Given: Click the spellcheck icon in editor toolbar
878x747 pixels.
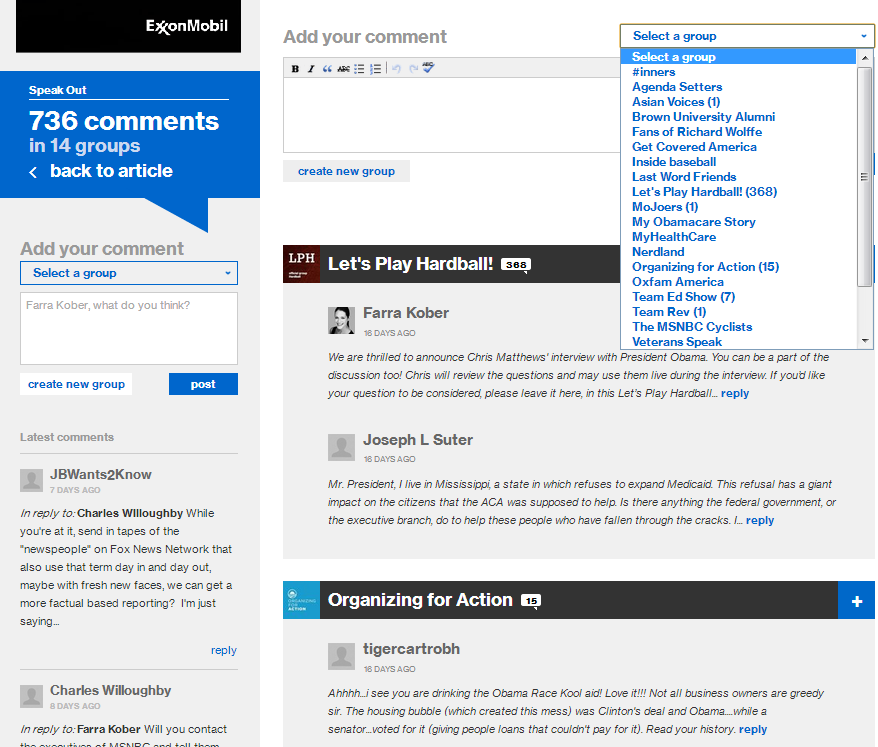Looking at the screenshot, I should click(x=428, y=68).
